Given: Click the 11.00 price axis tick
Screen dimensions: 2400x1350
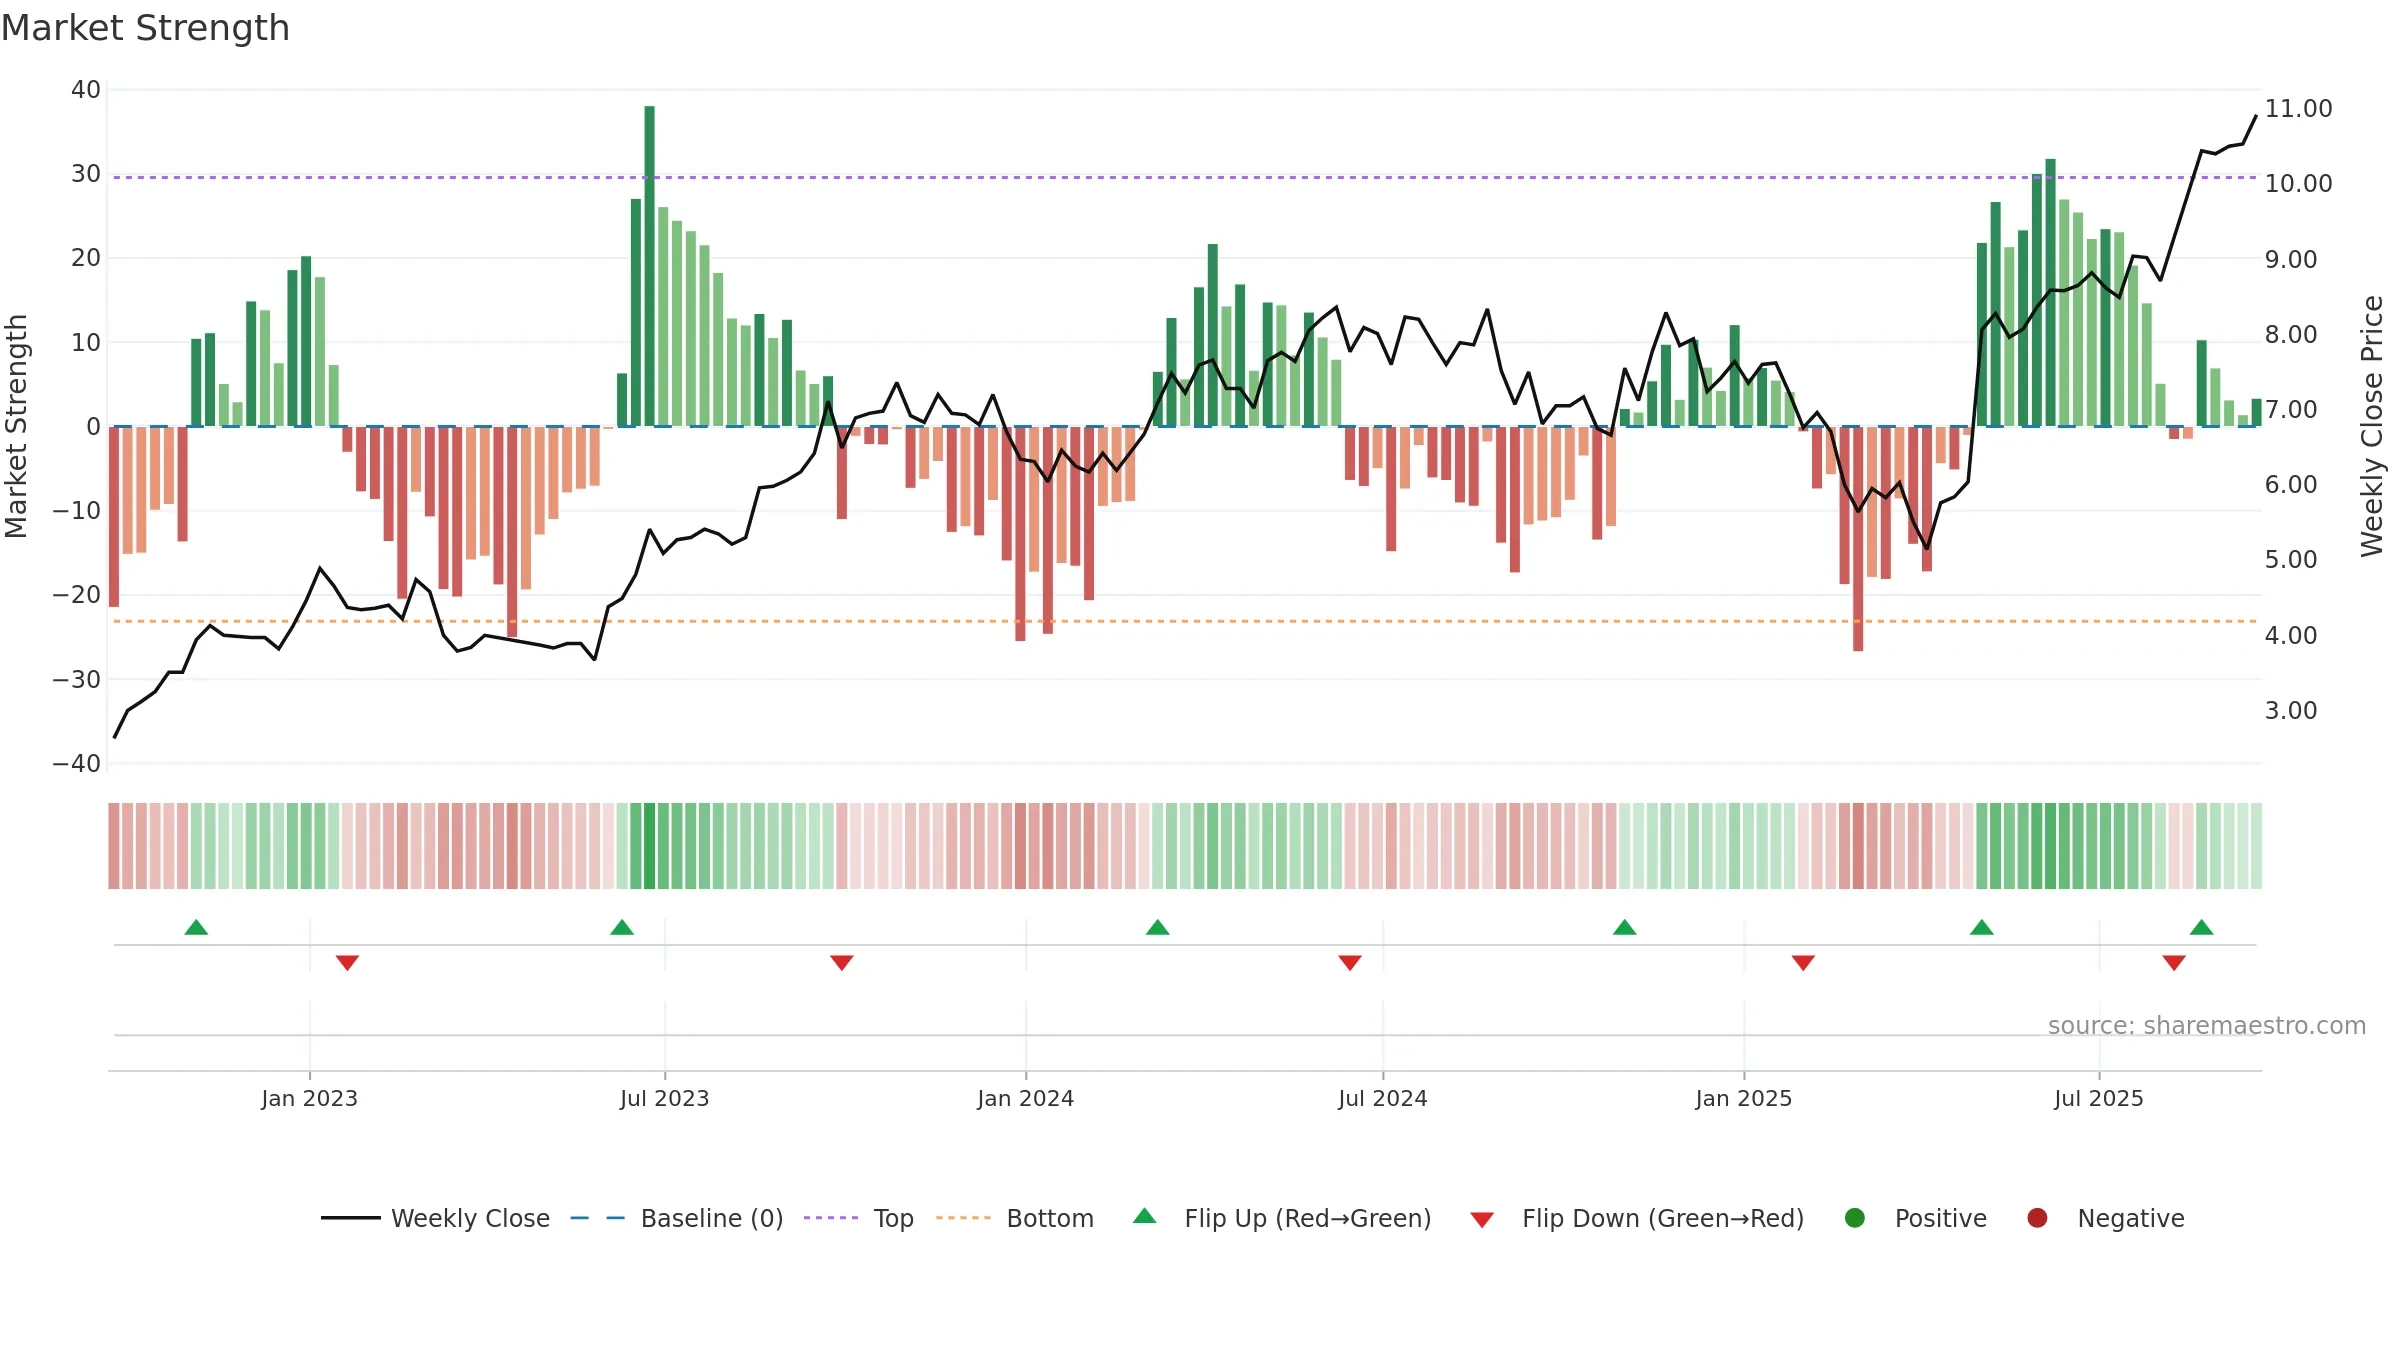Looking at the screenshot, I should pos(2298,108).
